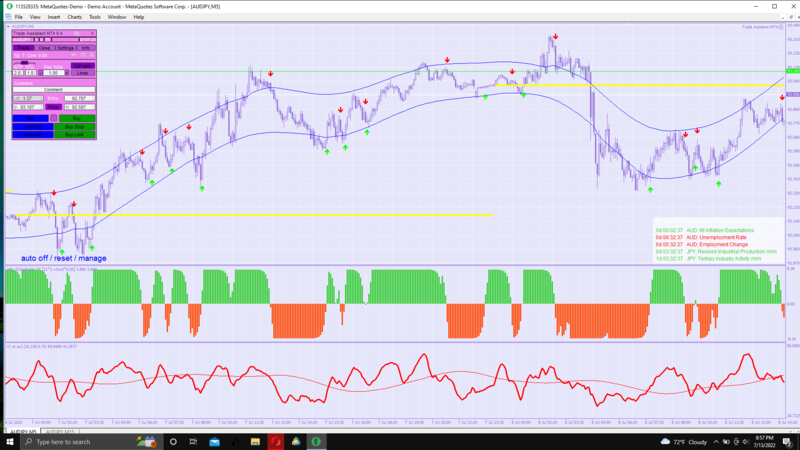This screenshot has width=800, height=450.
Task: Click the Buy Stop button
Action: coord(74,127)
